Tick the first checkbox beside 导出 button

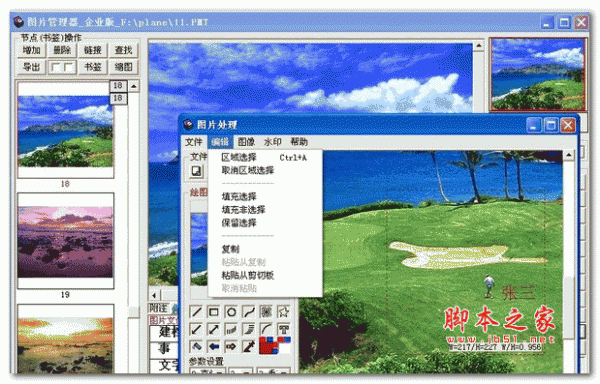[56, 67]
